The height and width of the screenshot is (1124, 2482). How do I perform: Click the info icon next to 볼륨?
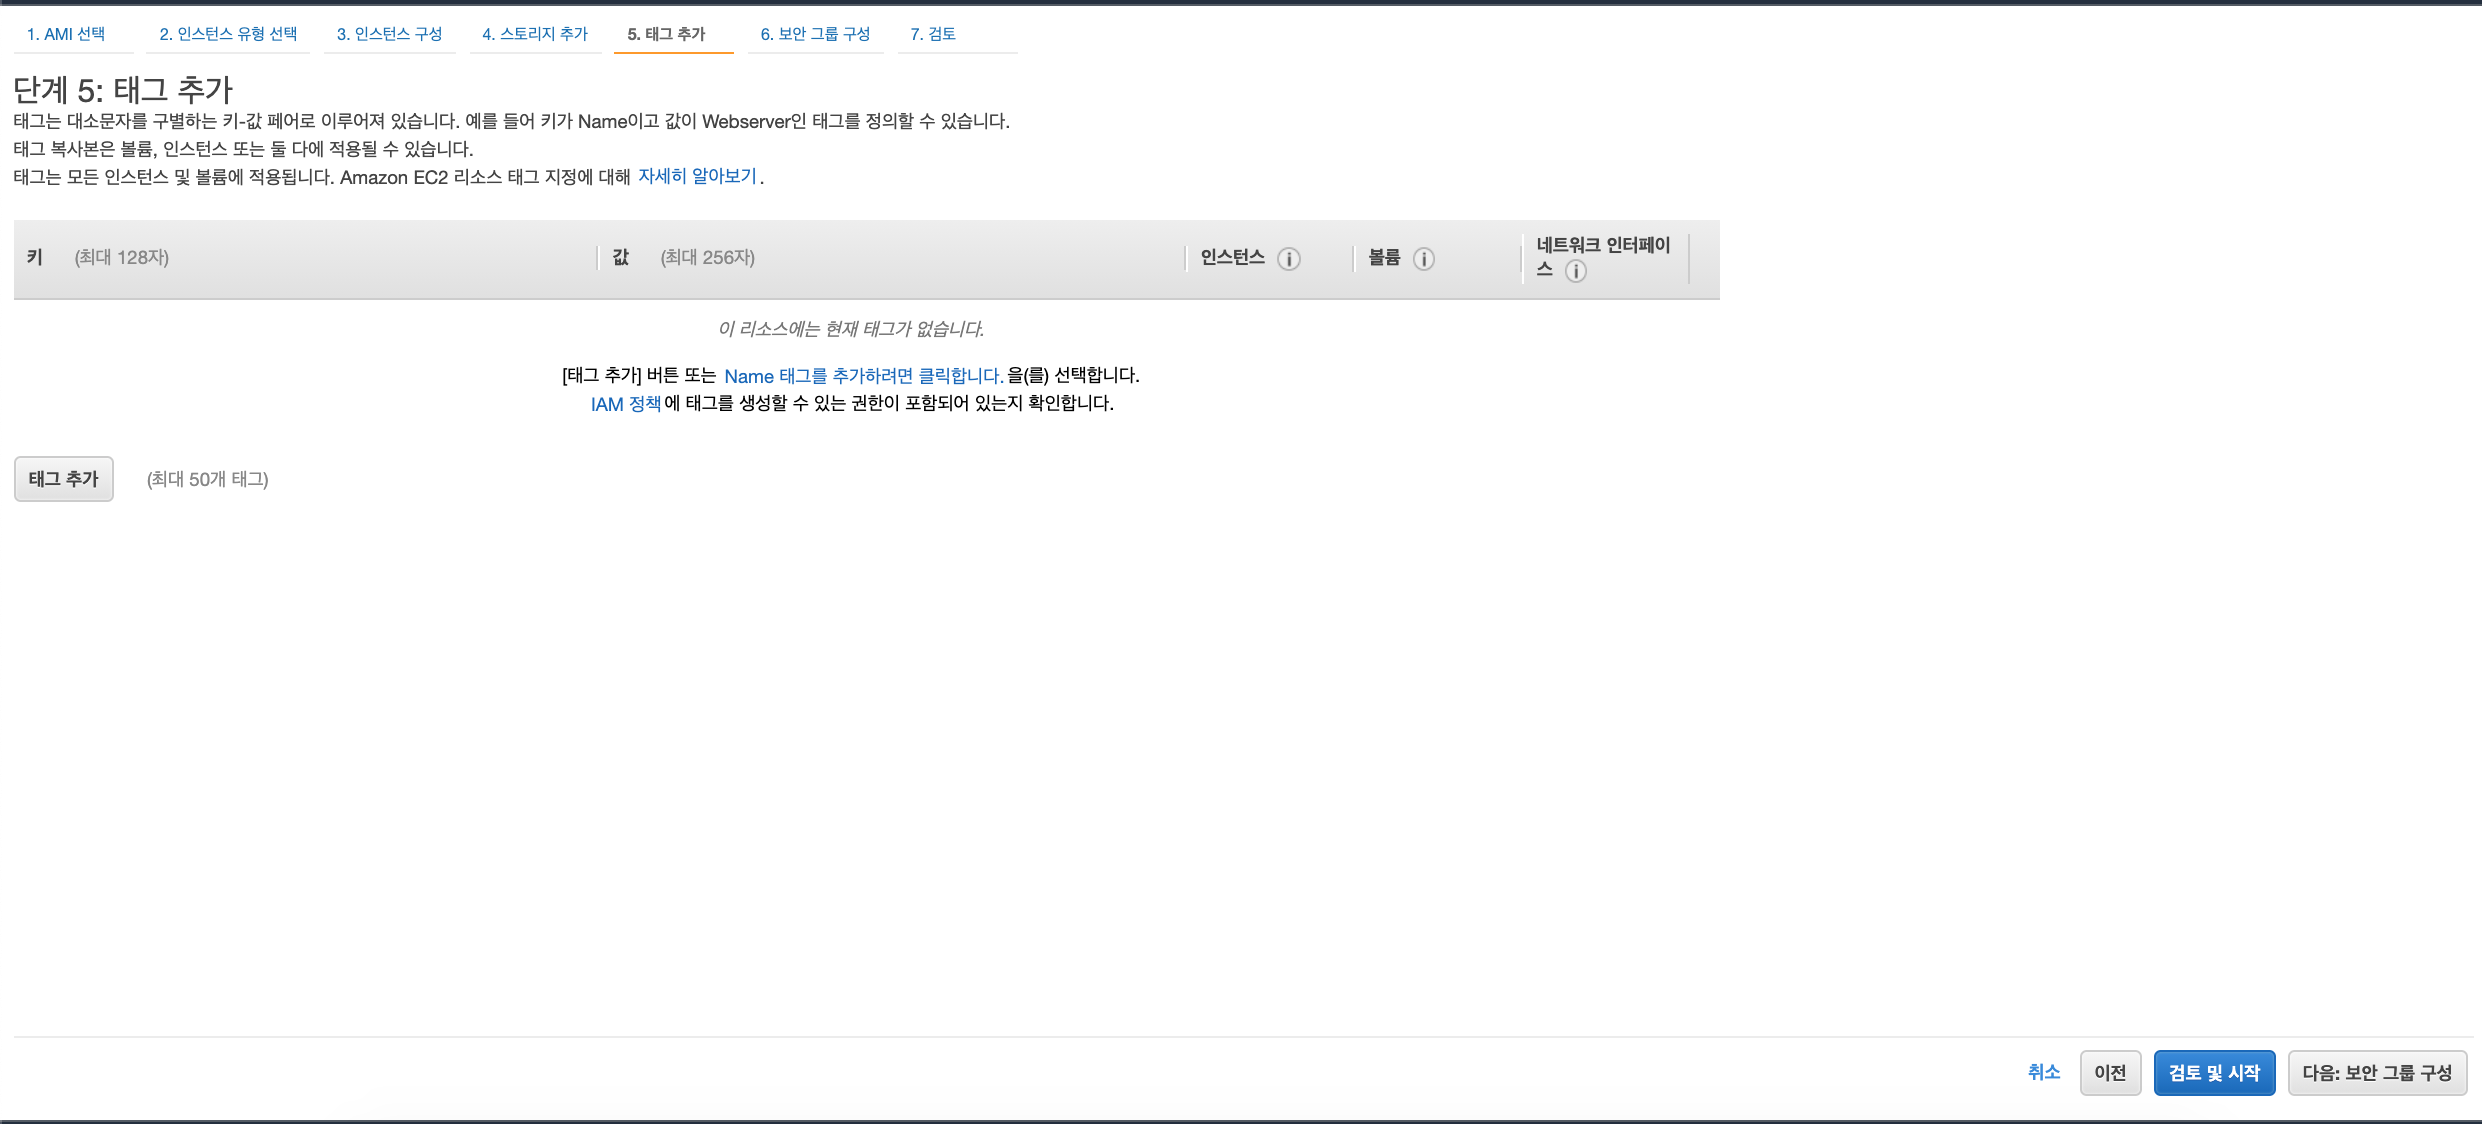pyautogui.click(x=1424, y=259)
